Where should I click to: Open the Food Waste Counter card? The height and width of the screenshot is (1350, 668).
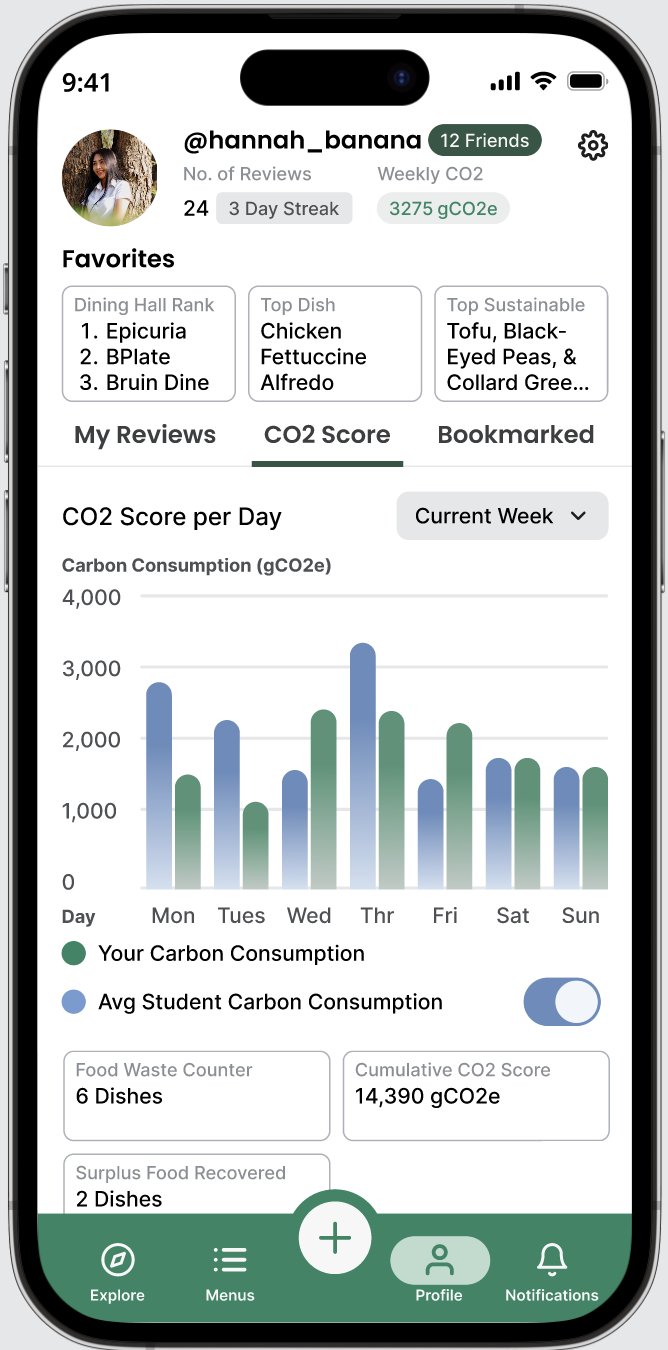click(197, 1095)
